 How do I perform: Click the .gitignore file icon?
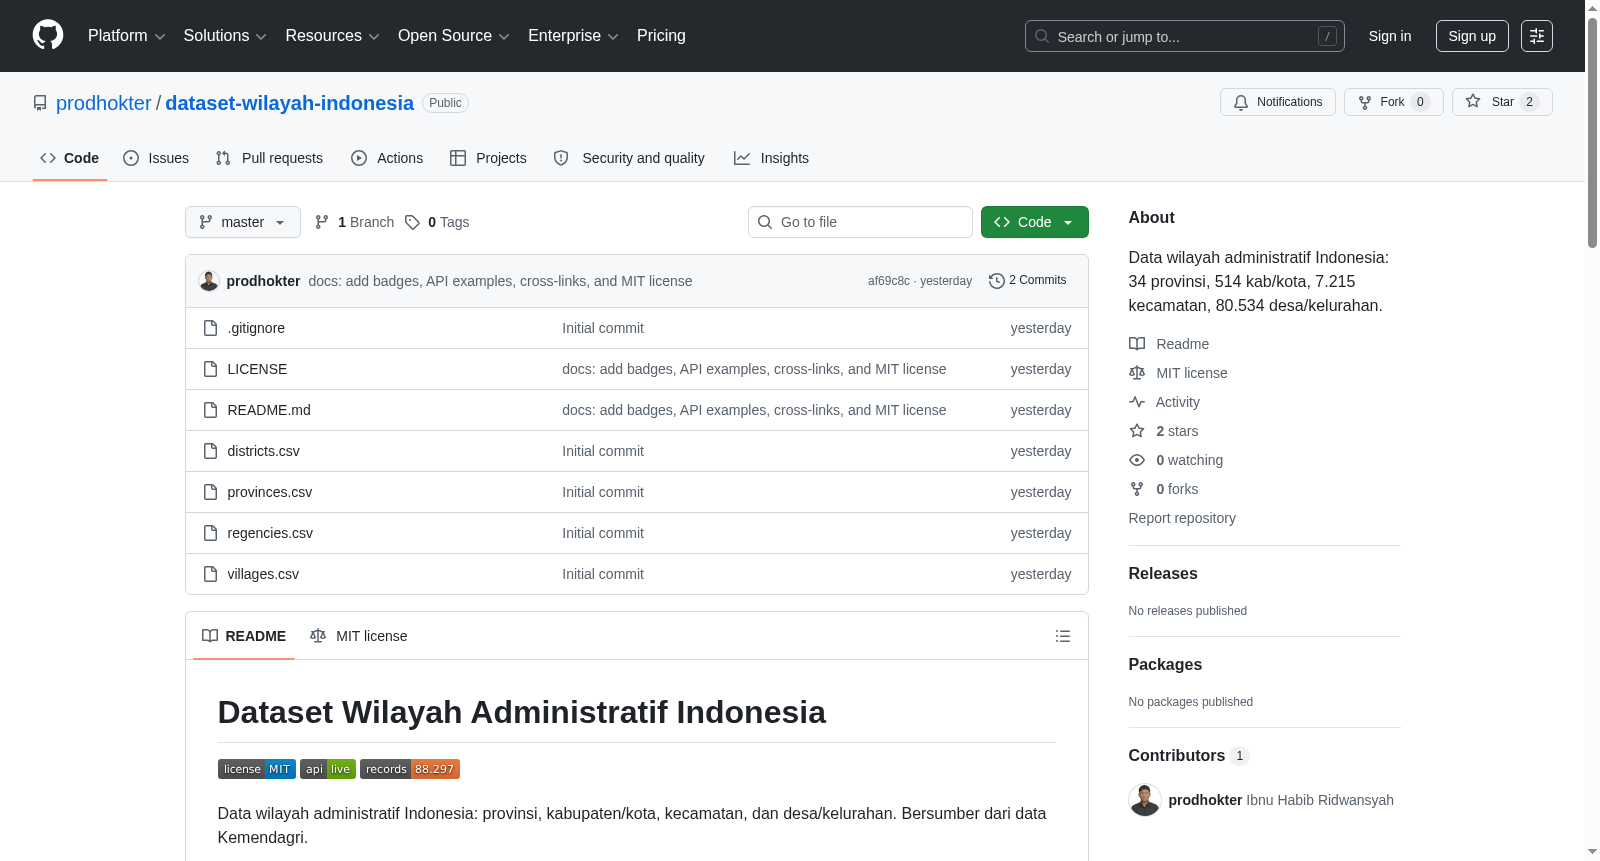point(210,328)
